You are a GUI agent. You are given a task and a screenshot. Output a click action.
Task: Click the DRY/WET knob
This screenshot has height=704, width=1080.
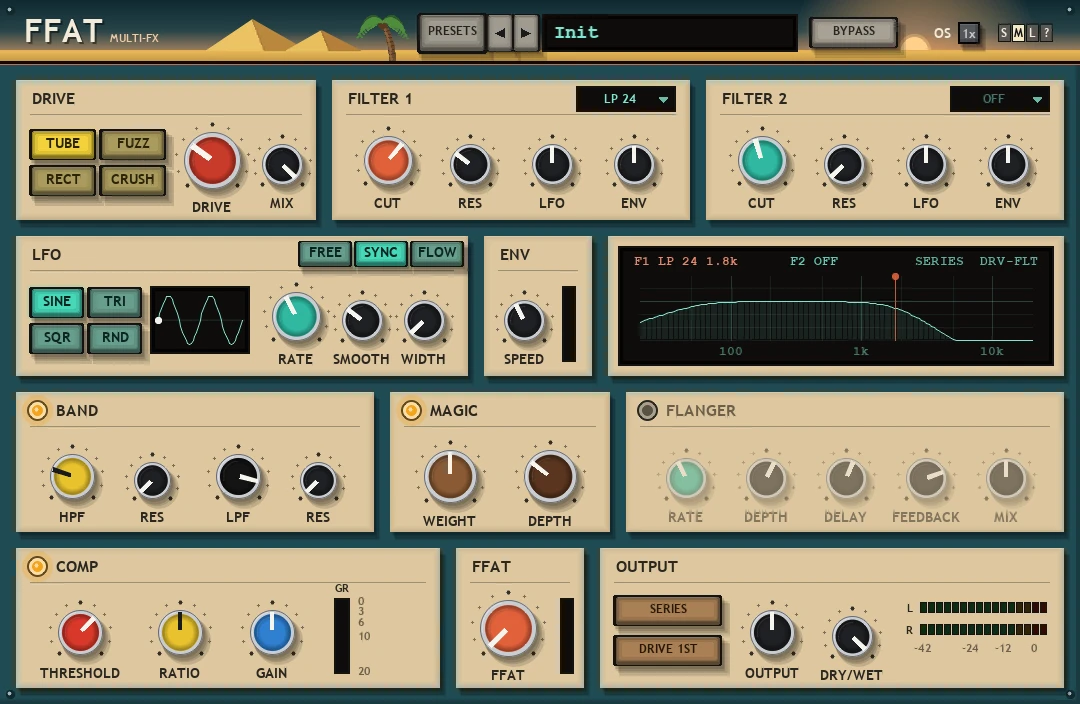[x=852, y=636]
